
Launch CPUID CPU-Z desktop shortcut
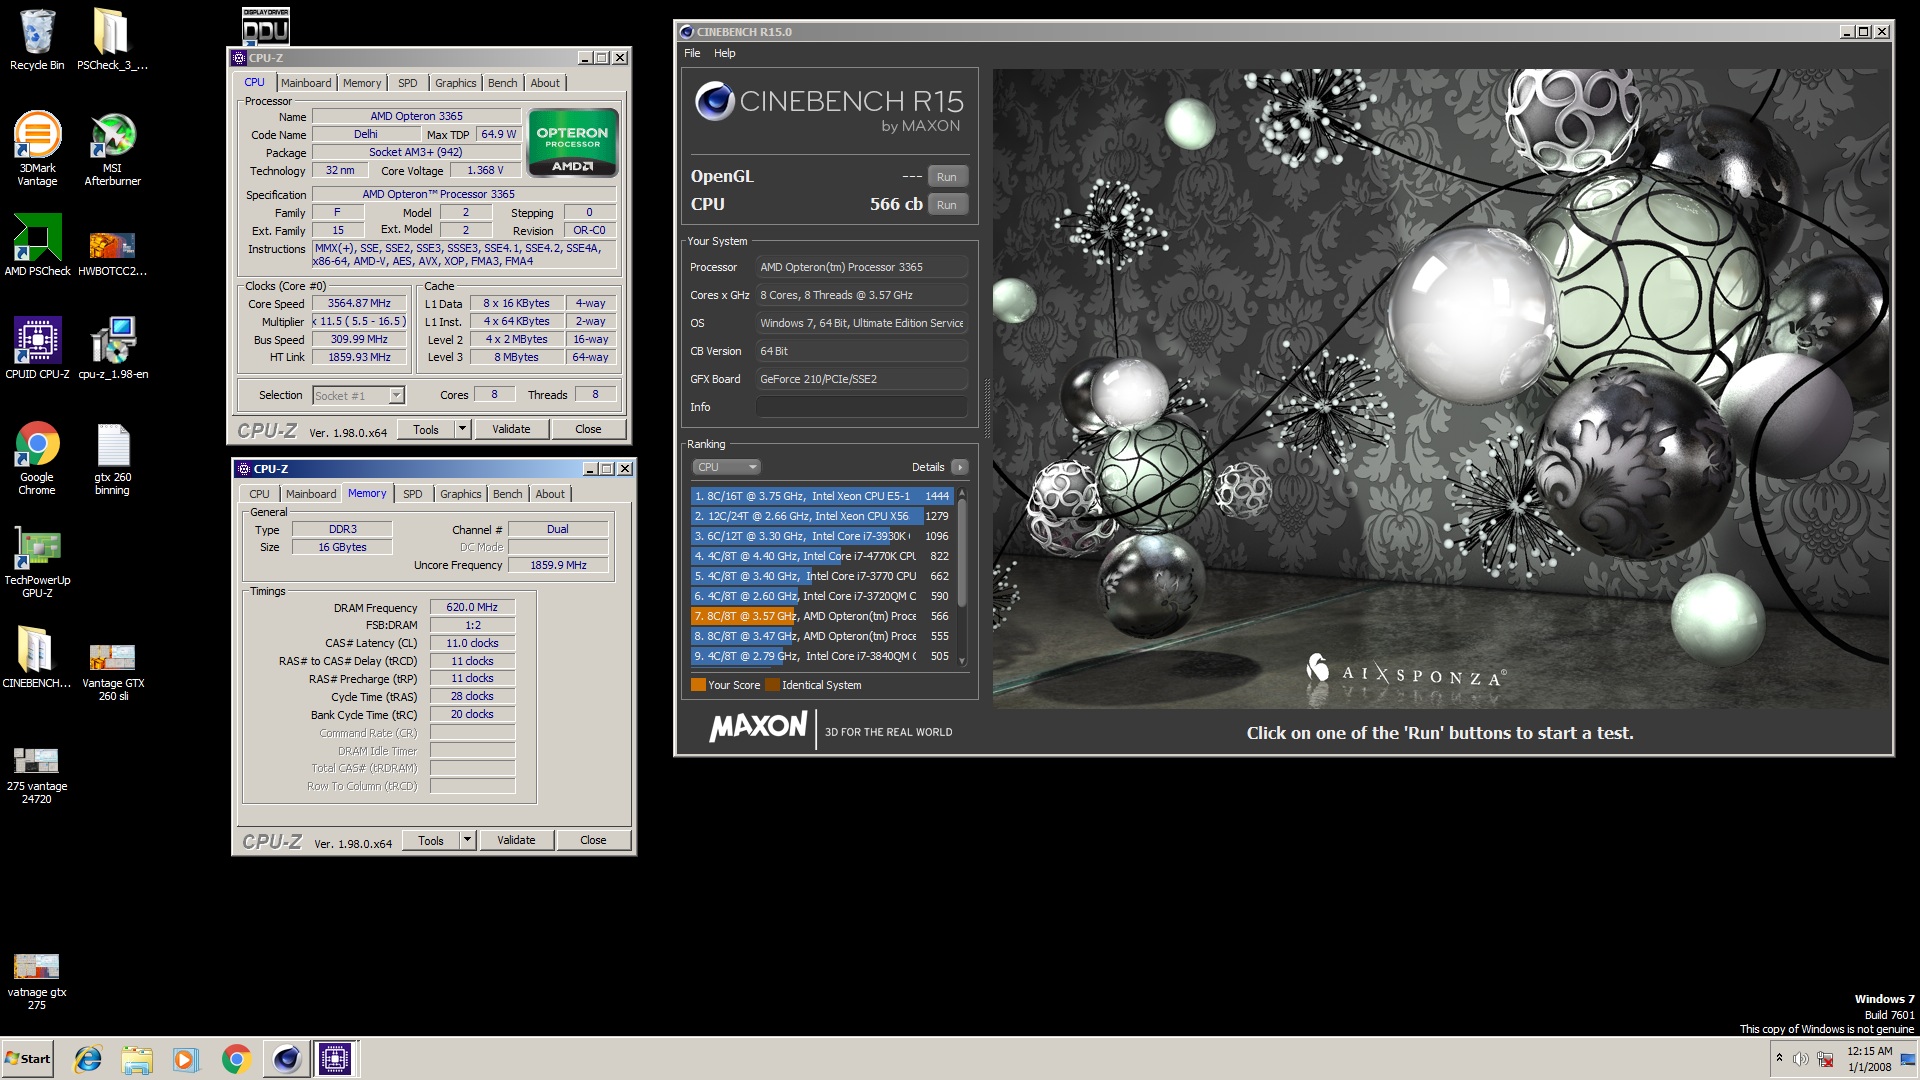[x=37, y=348]
